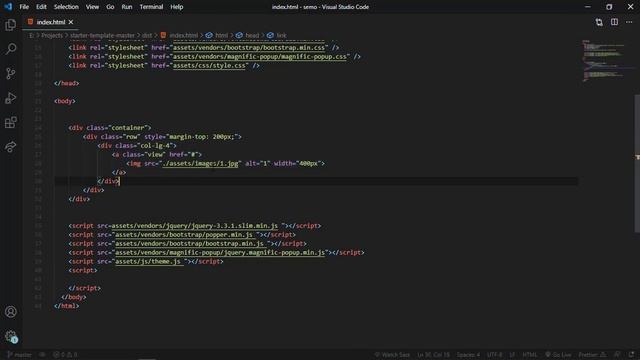Click the feedback icon in status bar
This screenshot has width=640, height=360.
[x=617, y=355]
